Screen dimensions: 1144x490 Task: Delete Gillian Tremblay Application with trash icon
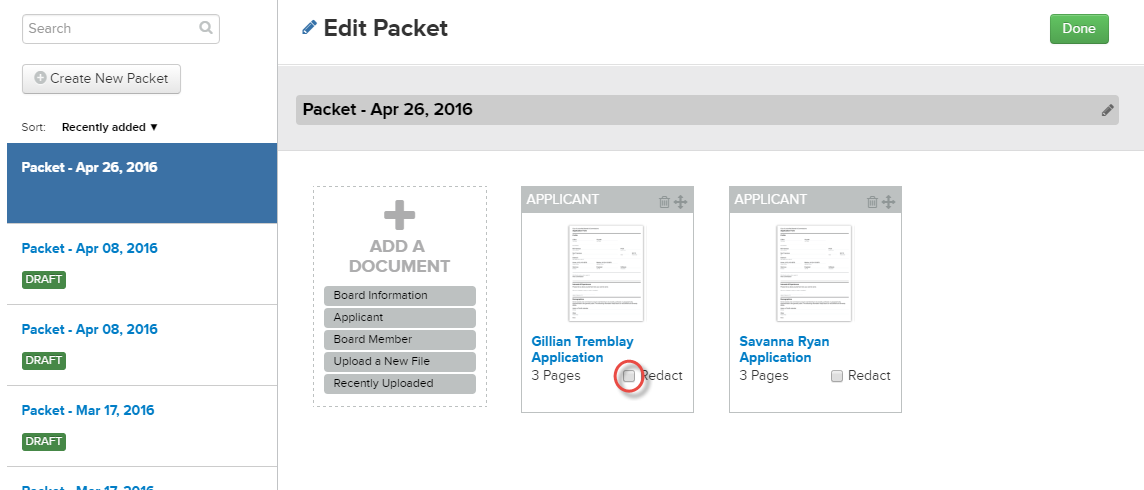coord(665,202)
